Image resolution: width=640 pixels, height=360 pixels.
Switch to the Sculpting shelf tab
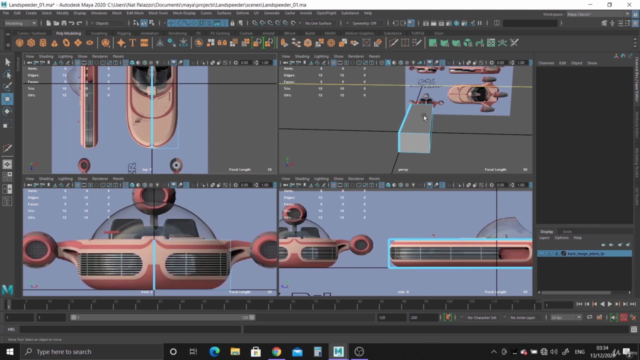[x=99, y=33]
